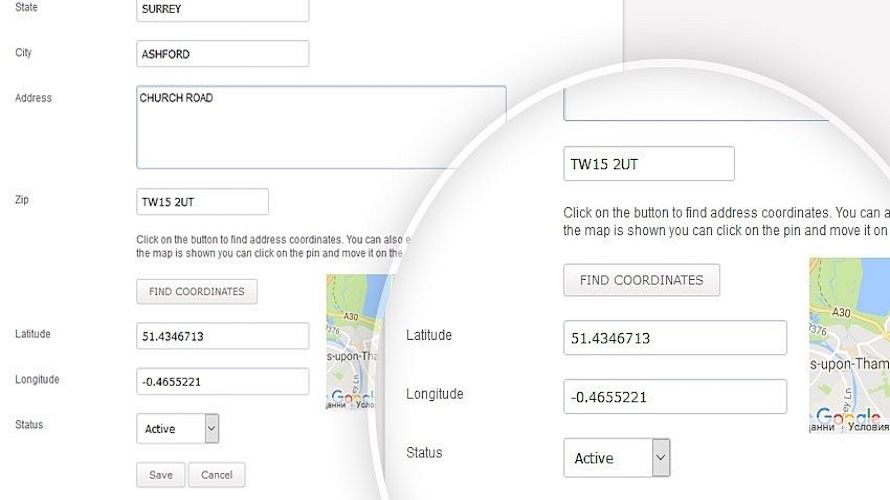Click the State label on the left
The height and width of the screenshot is (500, 890).
pyautogui.click(x=26, y=7)
